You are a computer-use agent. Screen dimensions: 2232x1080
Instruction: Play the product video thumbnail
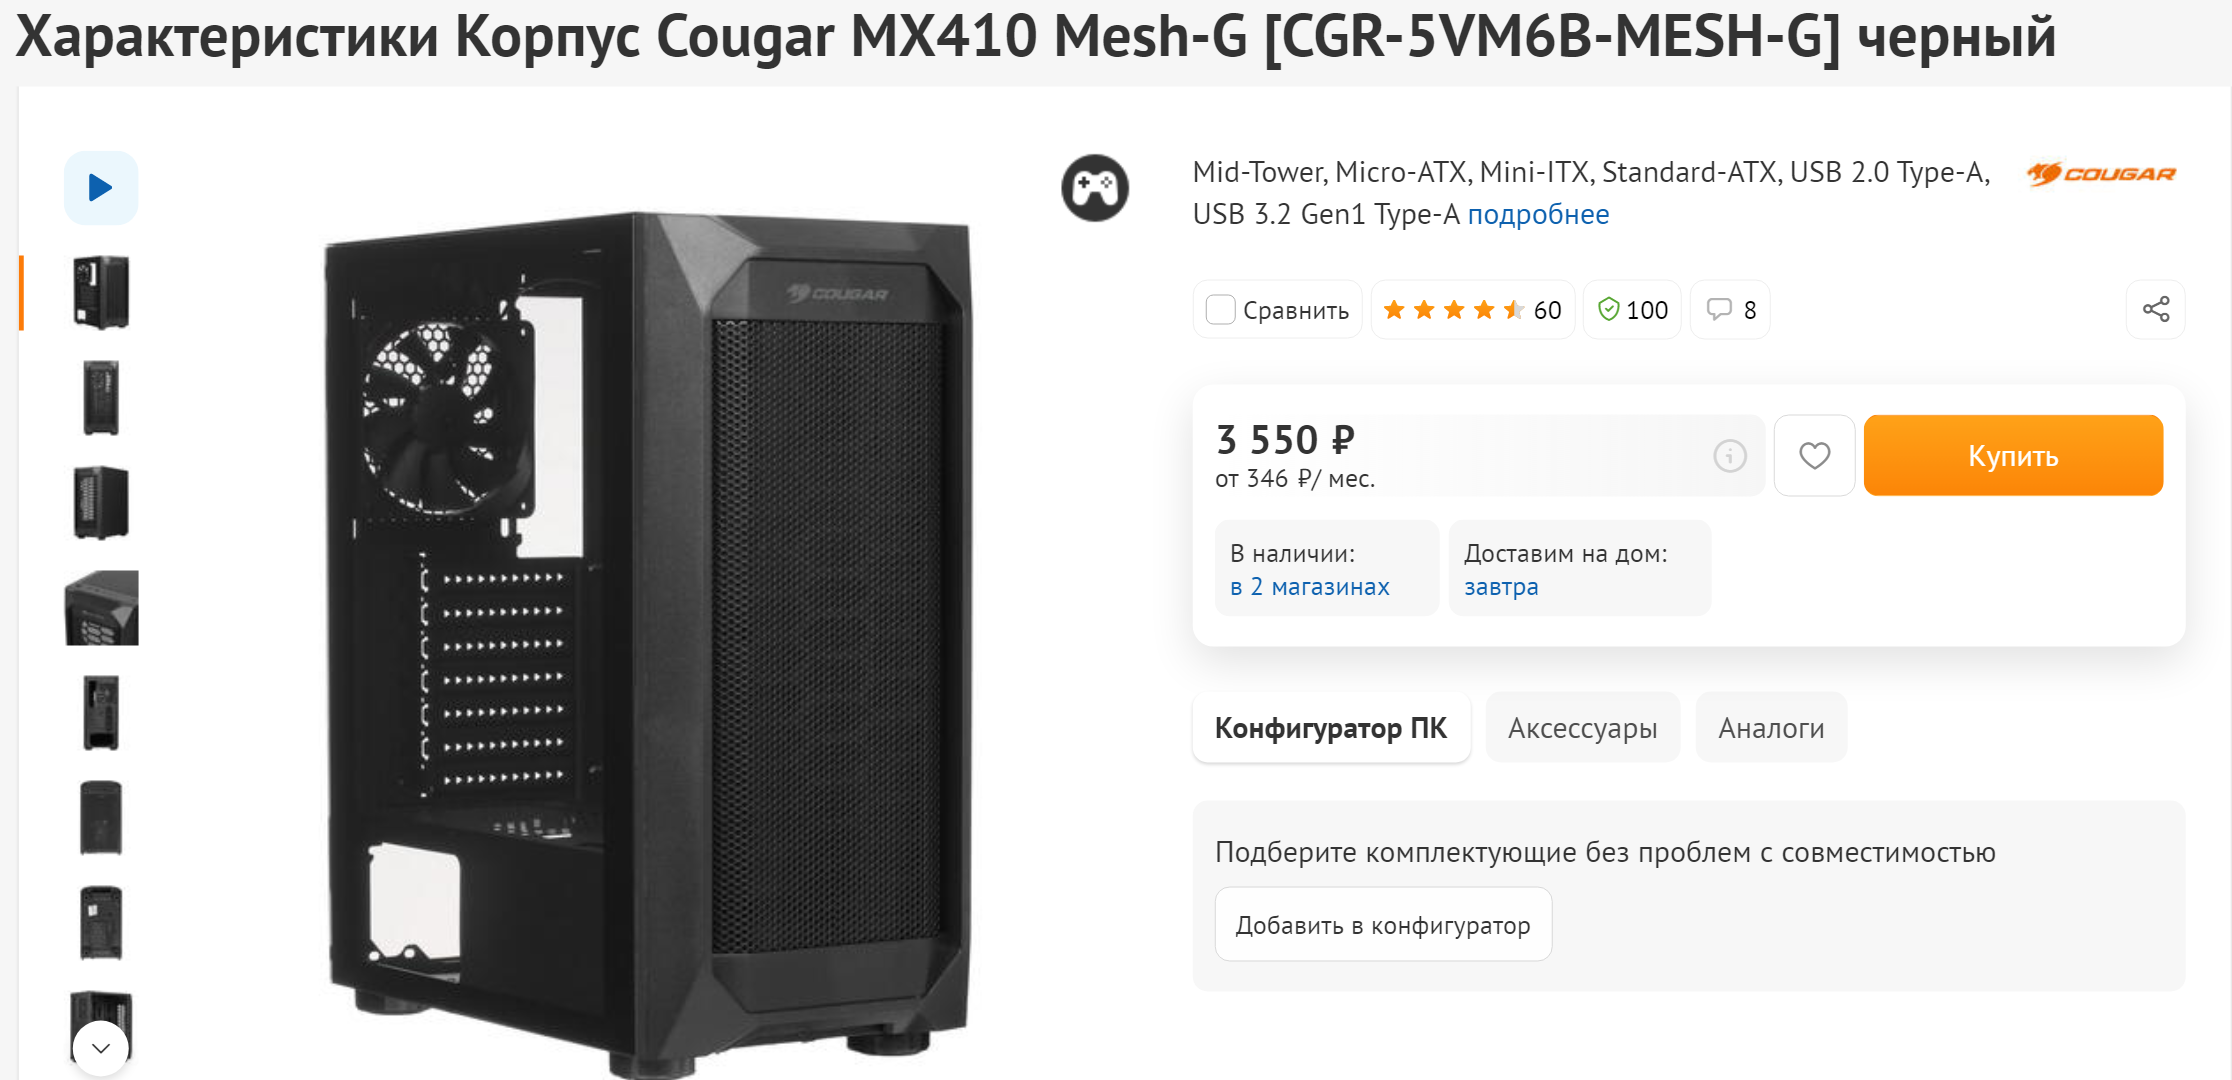pos(101,188)
